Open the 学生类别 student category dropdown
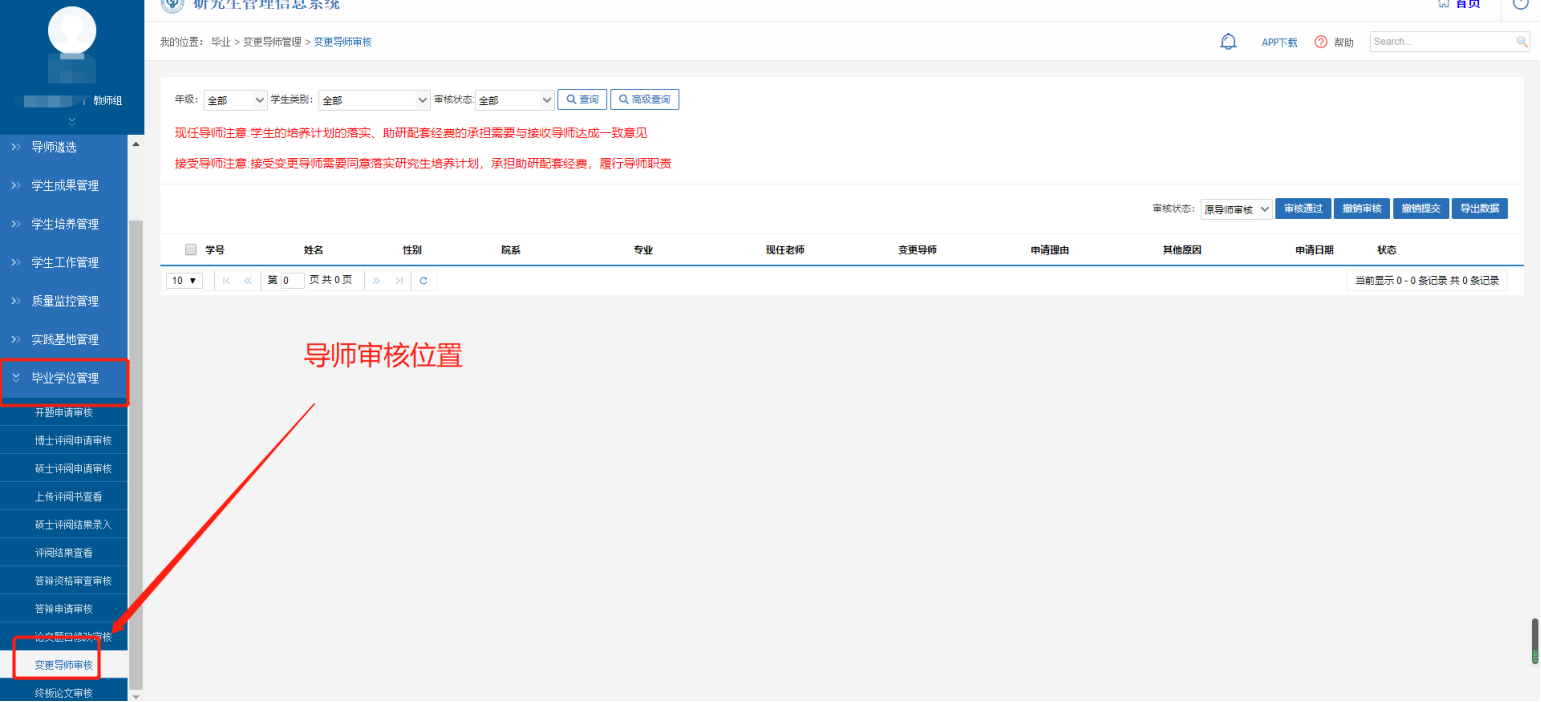The height and width of the screenshot is (702, 1541). [x=372, y=99]
